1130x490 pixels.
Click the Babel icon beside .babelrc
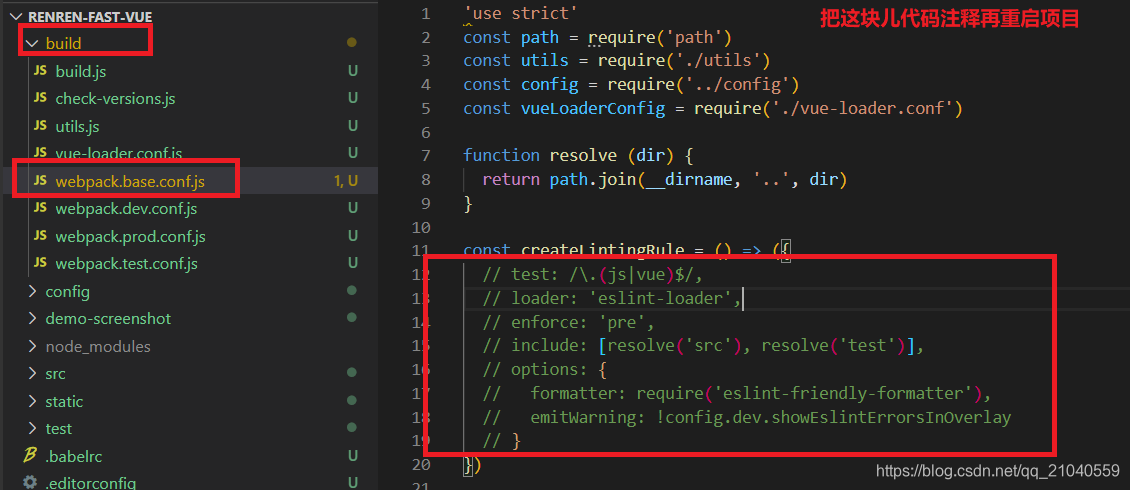click(30, 455)
